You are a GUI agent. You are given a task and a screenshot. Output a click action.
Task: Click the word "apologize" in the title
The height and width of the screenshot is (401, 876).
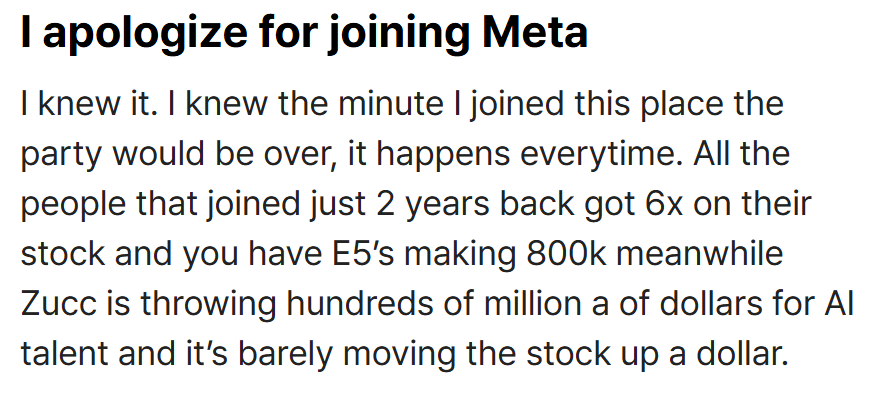145,34
